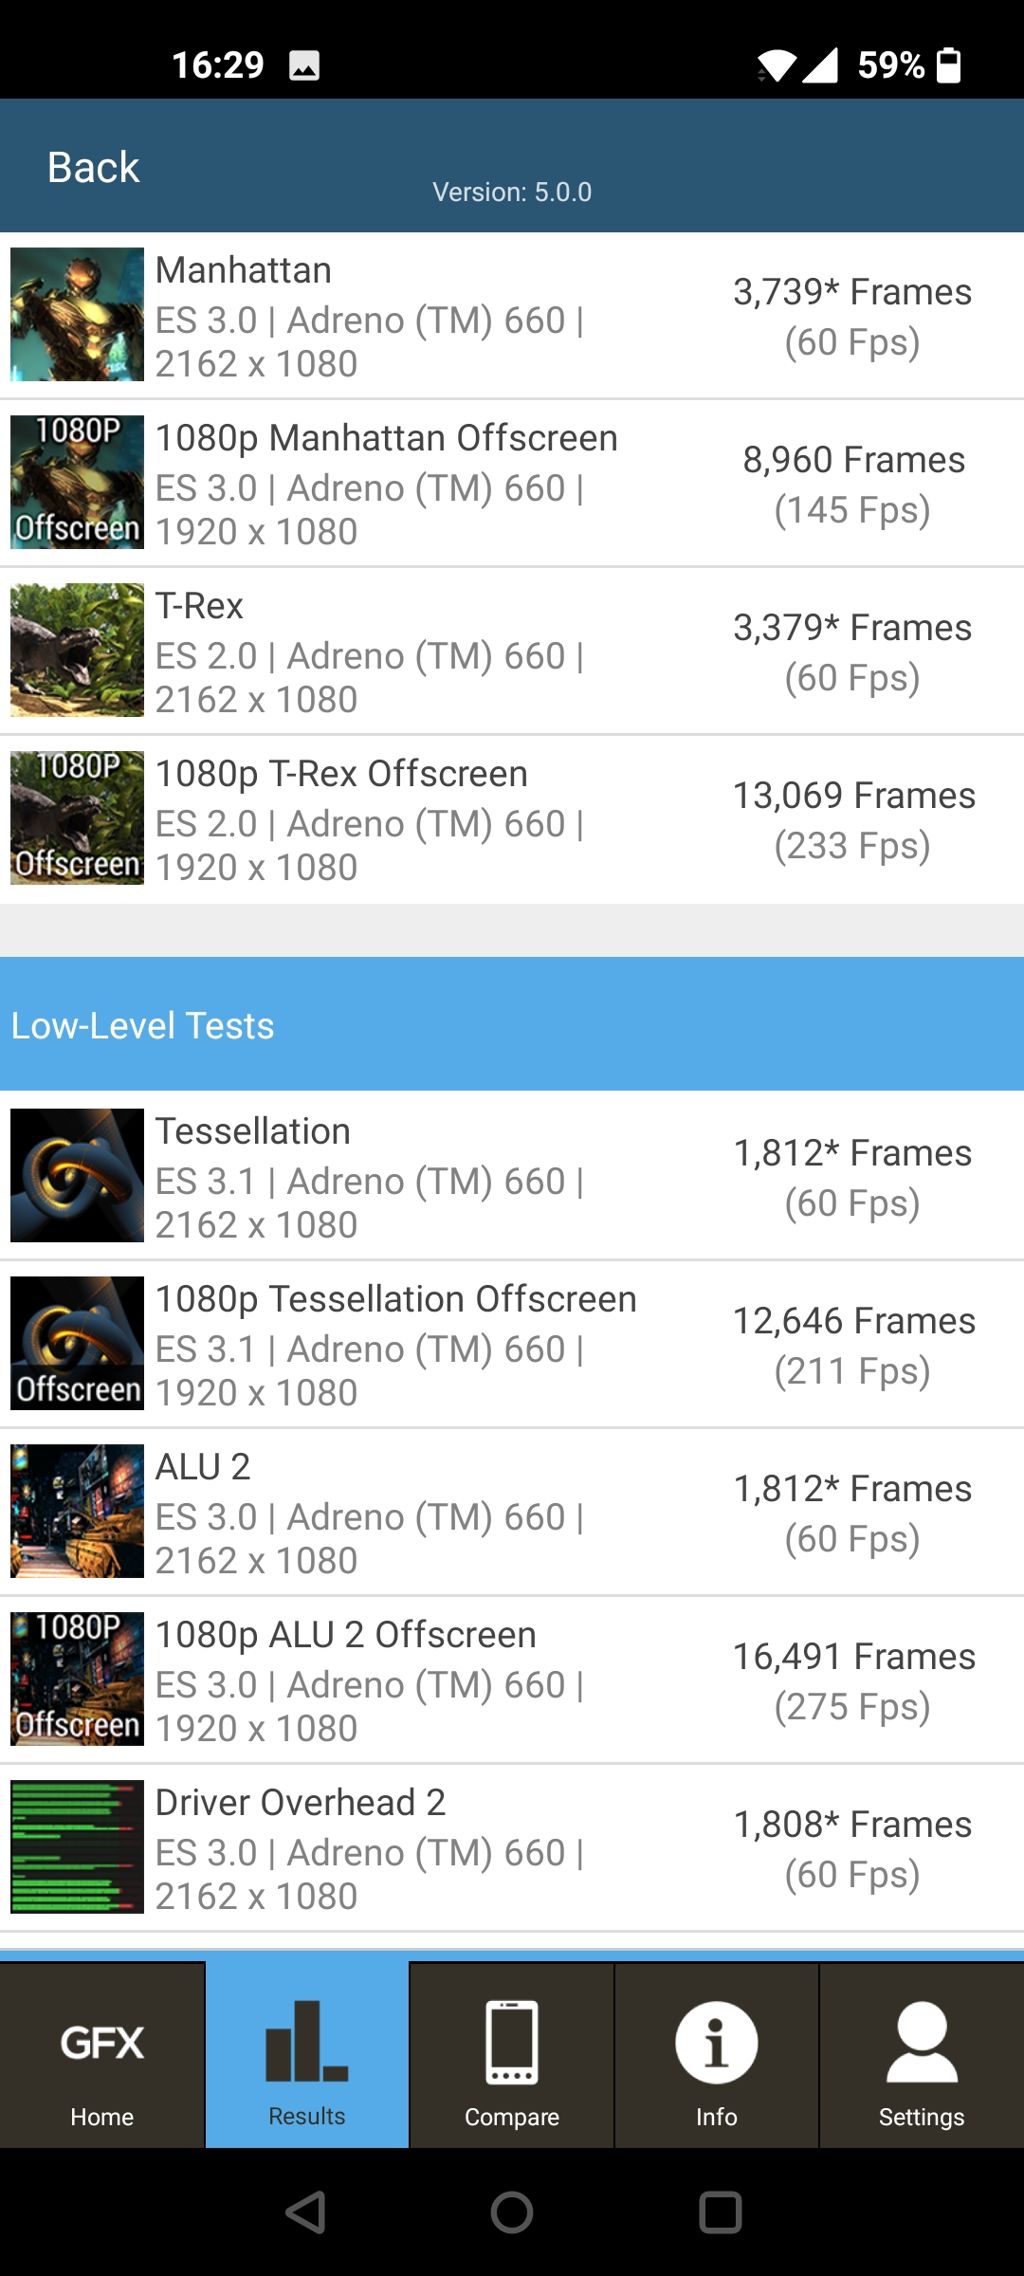Tap the T-Rex test thumbnail
Screen dimensions: 1024x2276
click(x=77, y=650)
